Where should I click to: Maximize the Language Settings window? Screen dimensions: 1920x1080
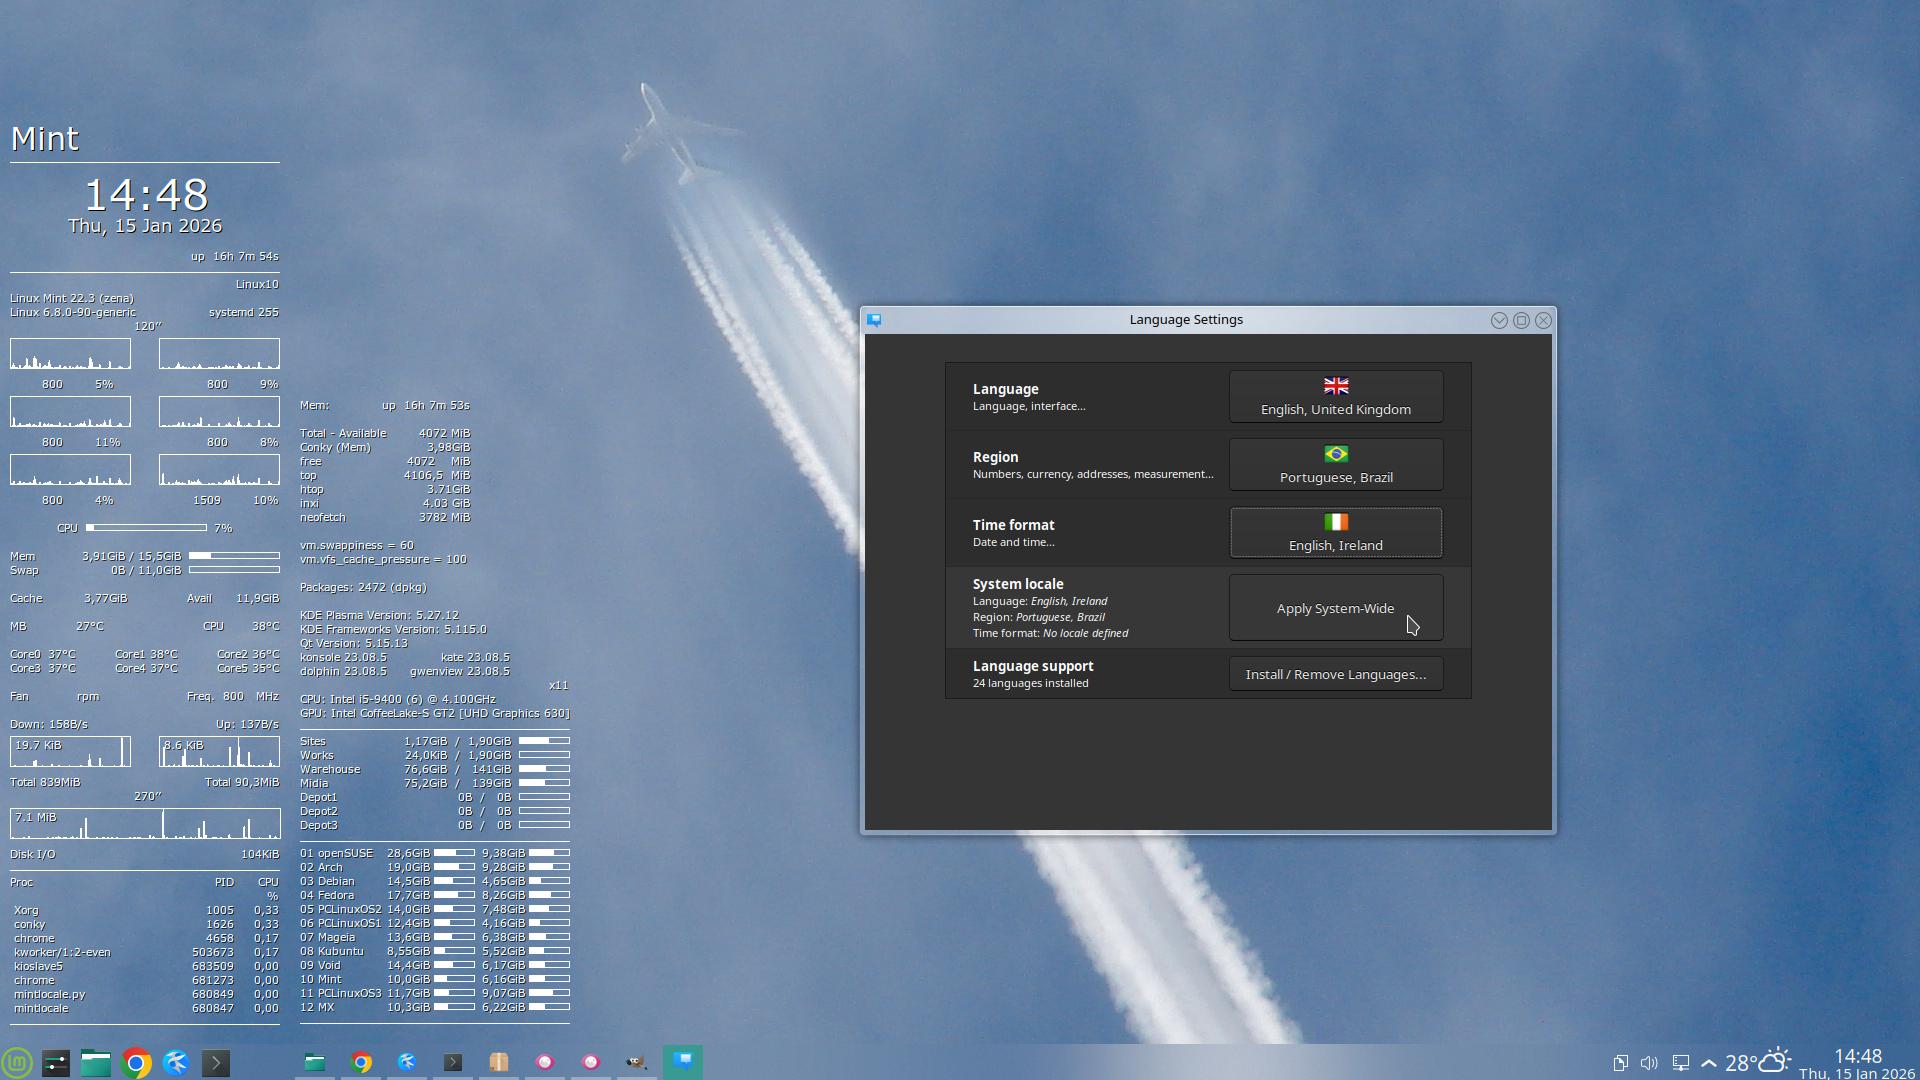tap(1521, 320)
